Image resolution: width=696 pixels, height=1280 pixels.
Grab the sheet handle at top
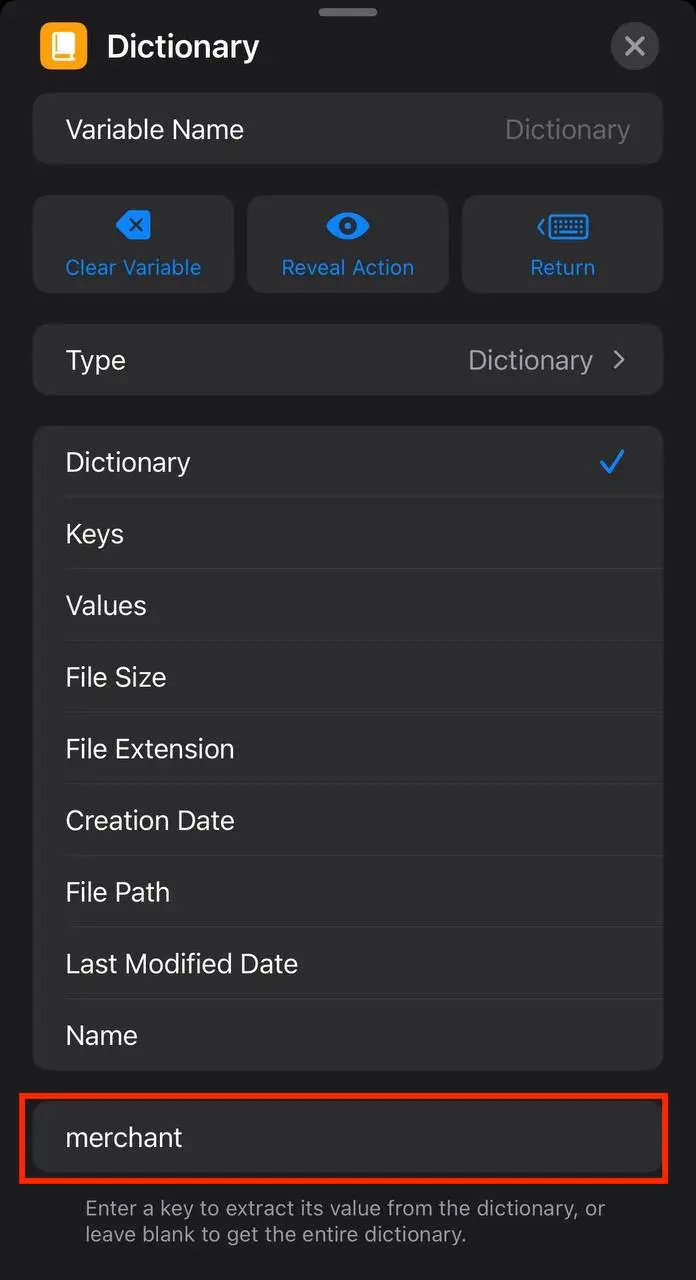coord(348,12)
